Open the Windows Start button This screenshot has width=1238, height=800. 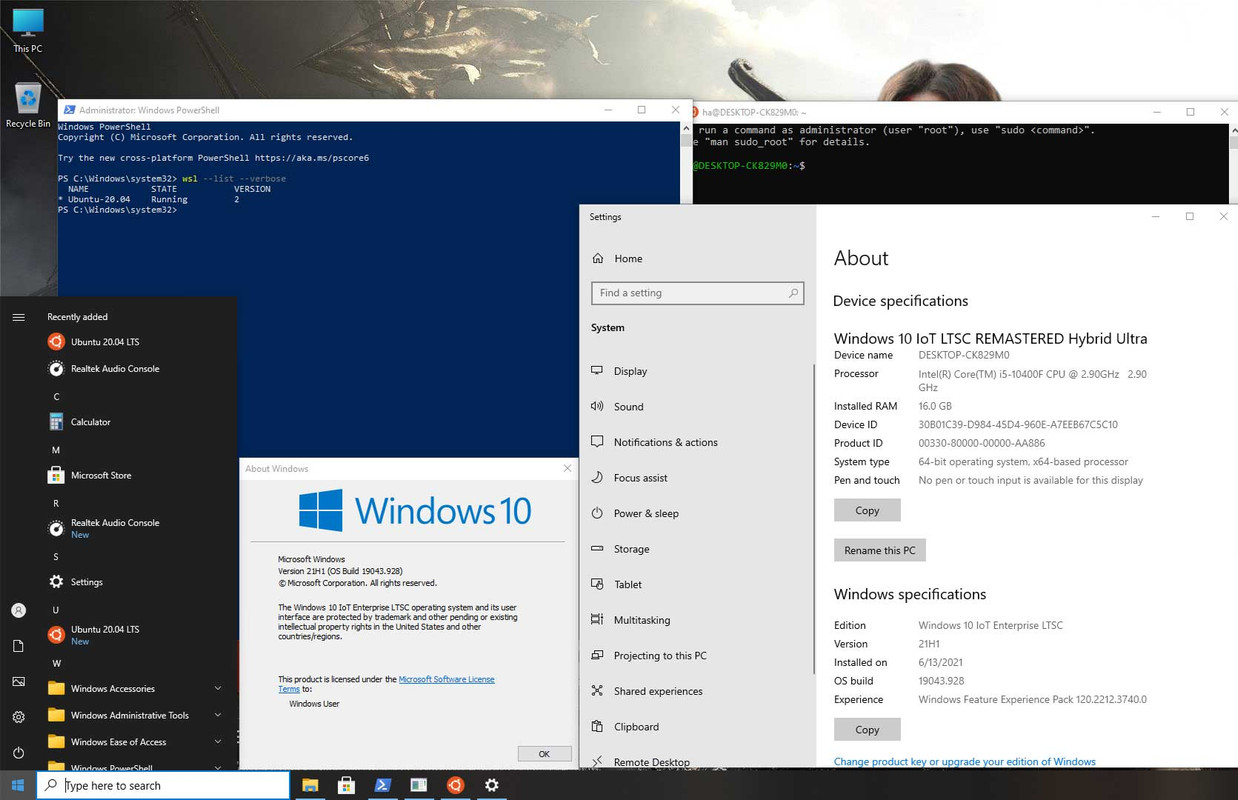click(18, 785)
